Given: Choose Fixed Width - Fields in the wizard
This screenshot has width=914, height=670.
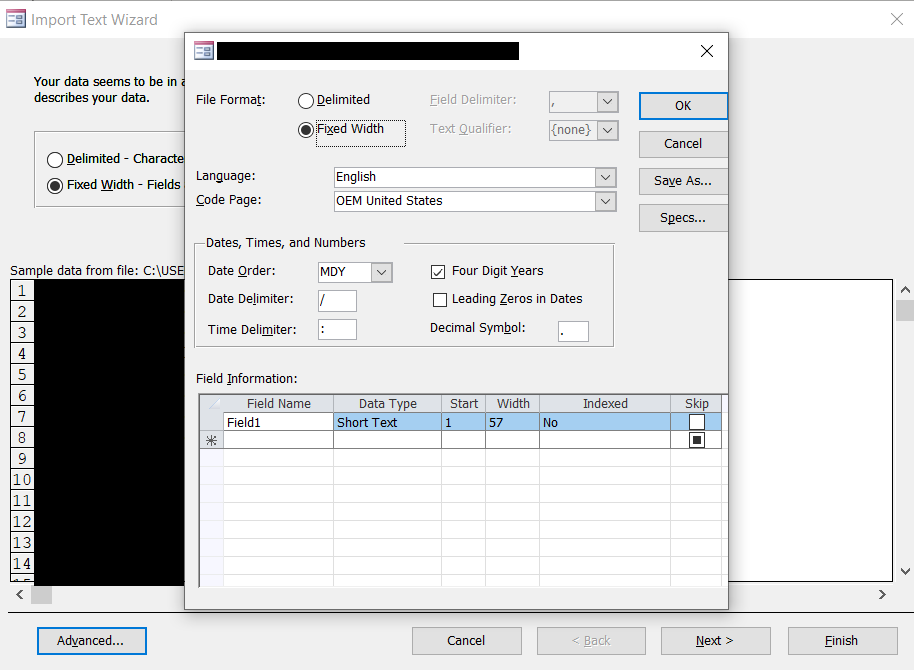Looking at the screenshot, I should click(x=55, y=186).
